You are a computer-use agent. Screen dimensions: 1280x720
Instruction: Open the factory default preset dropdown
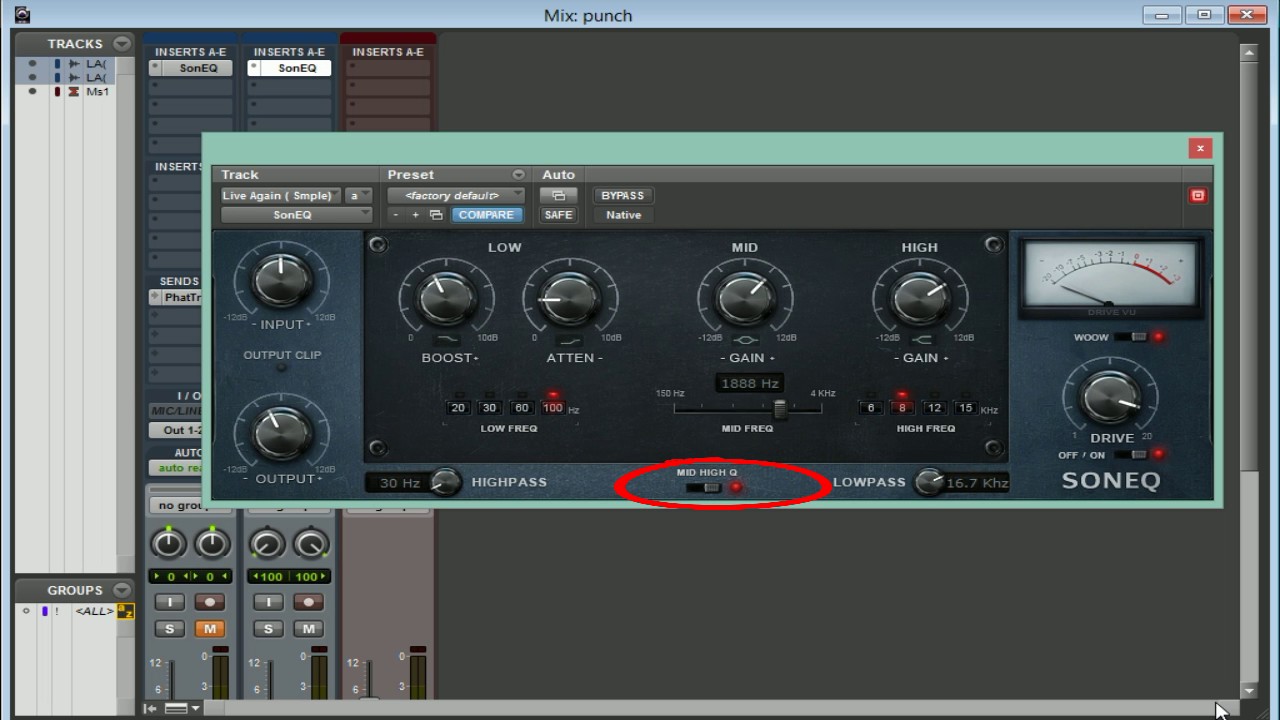click(x=456, y=196)
